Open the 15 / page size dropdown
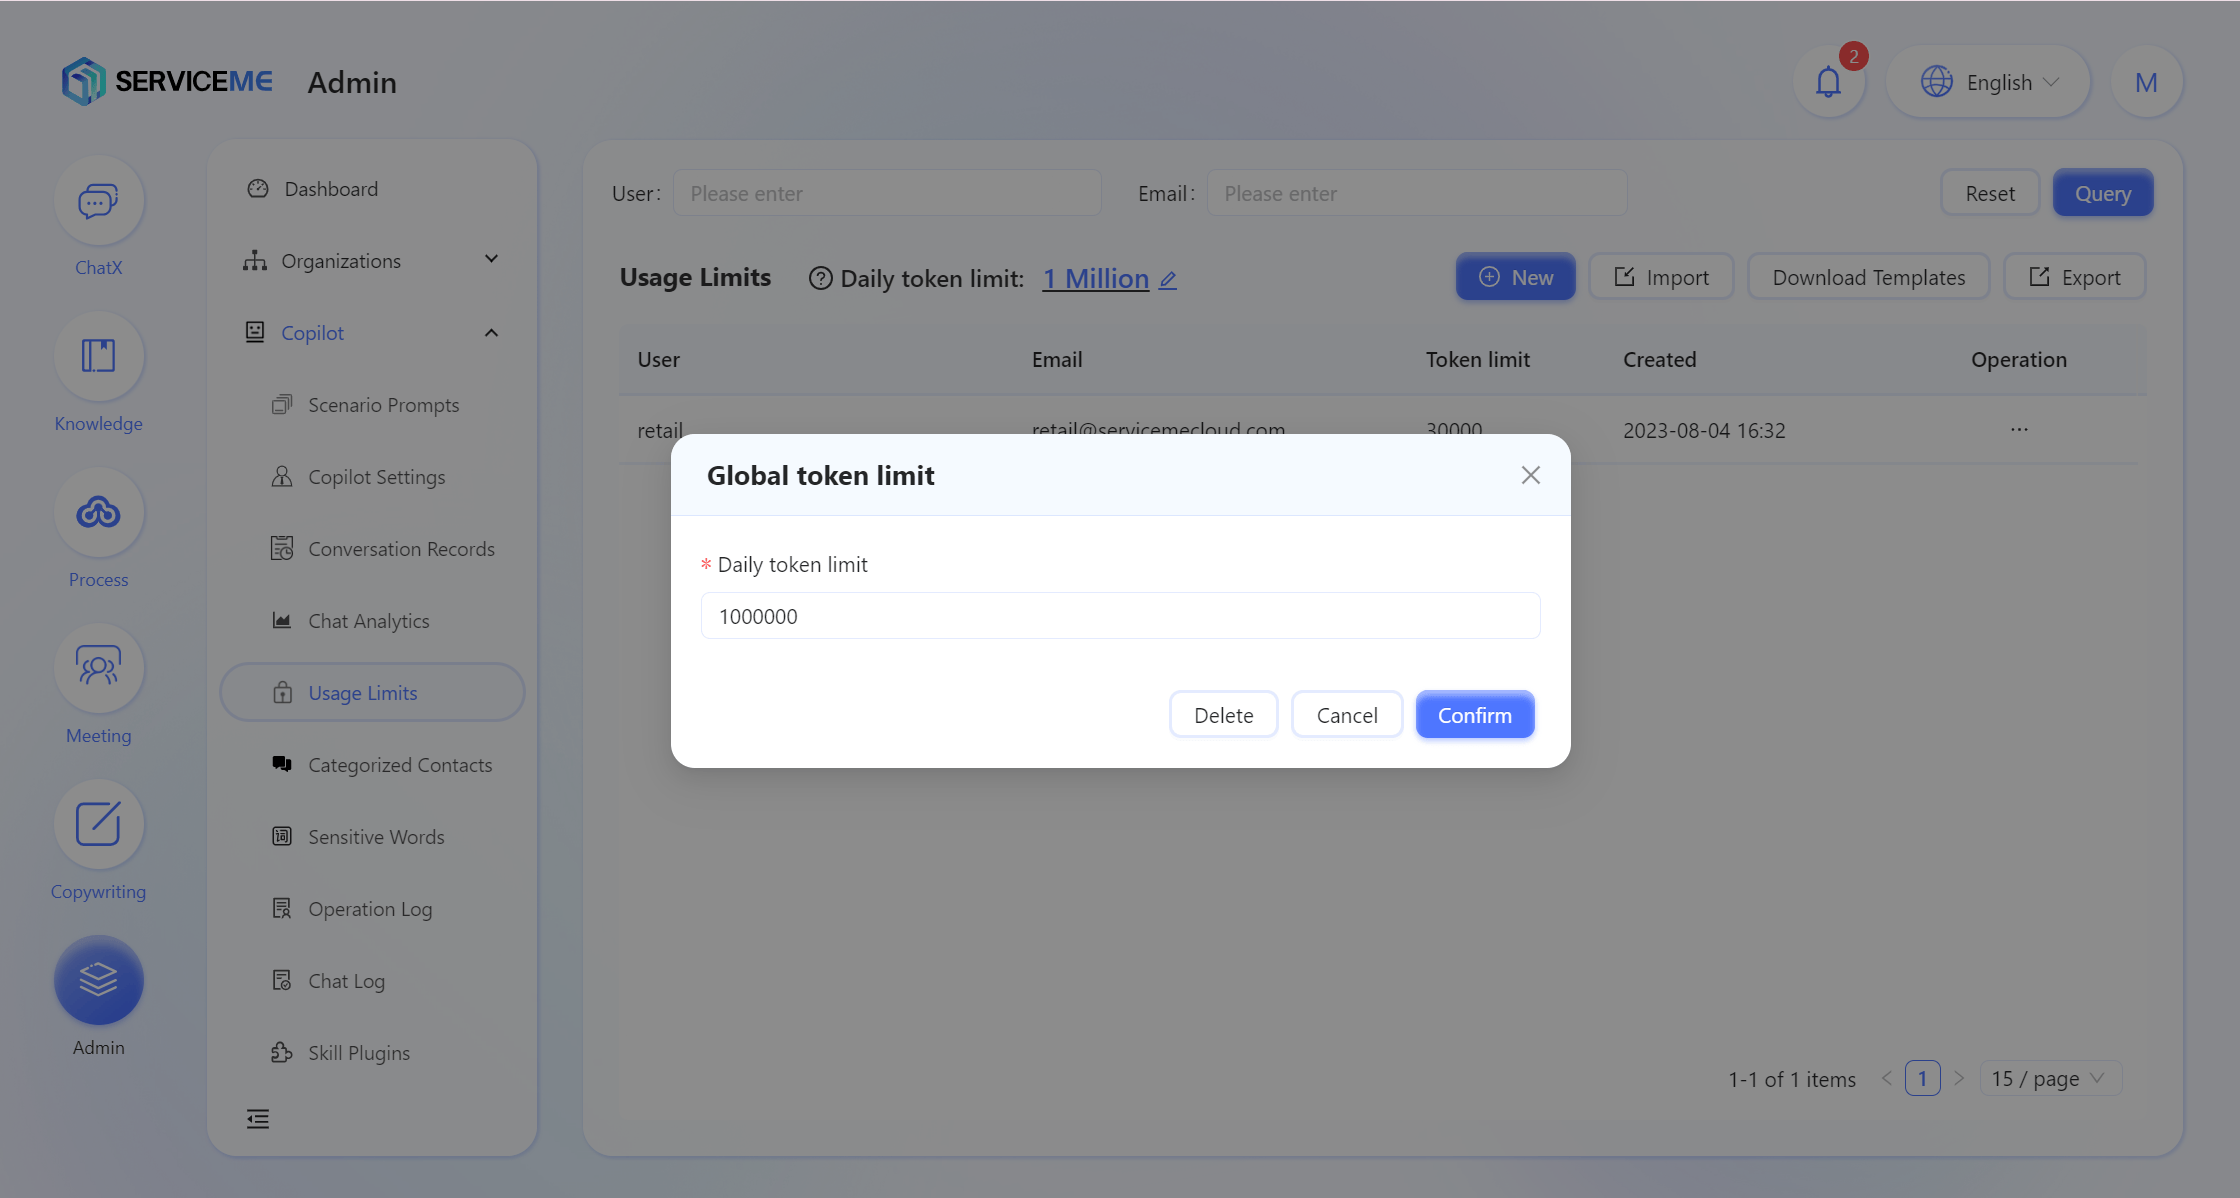The width and height of the screenshot is (2240, 1198). [2048, 1078]
